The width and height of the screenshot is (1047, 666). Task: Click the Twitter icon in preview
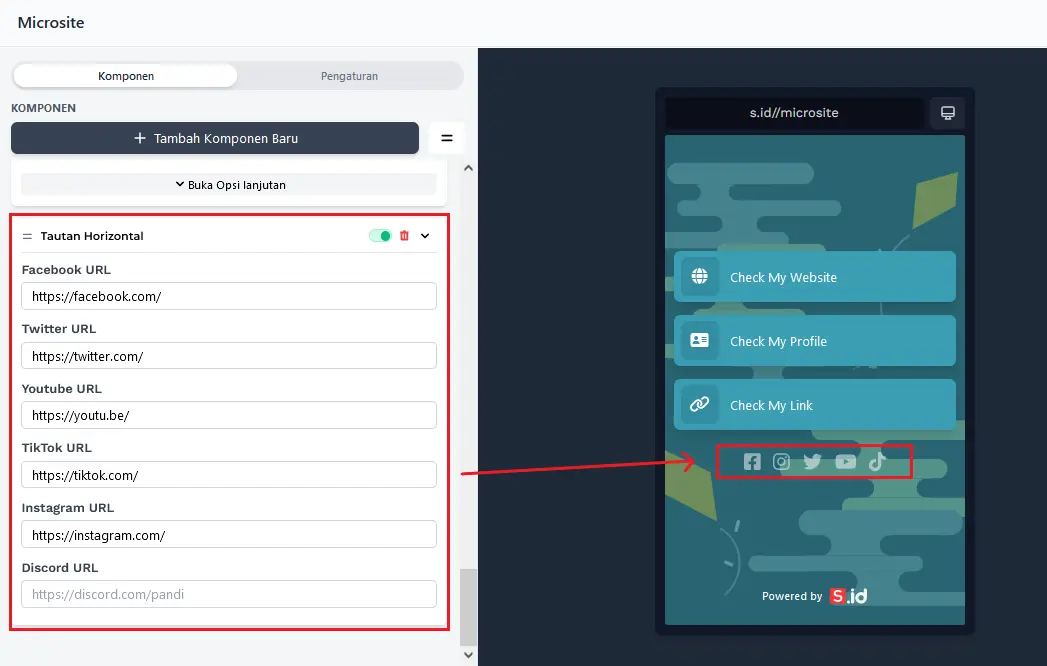(x=812, y=461)
